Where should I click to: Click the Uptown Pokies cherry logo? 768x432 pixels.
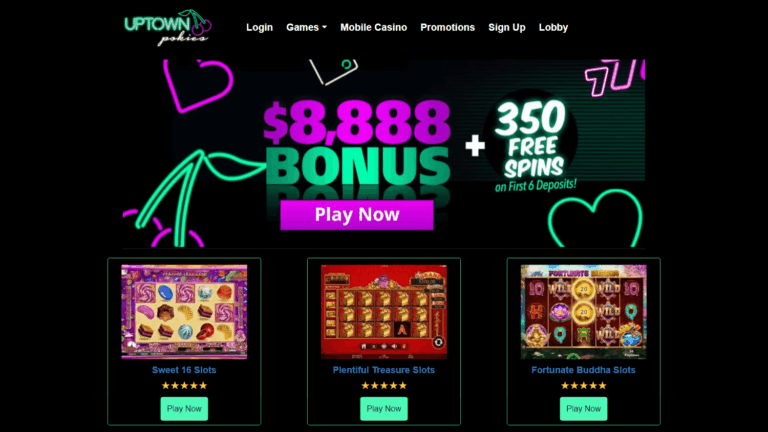168,28
